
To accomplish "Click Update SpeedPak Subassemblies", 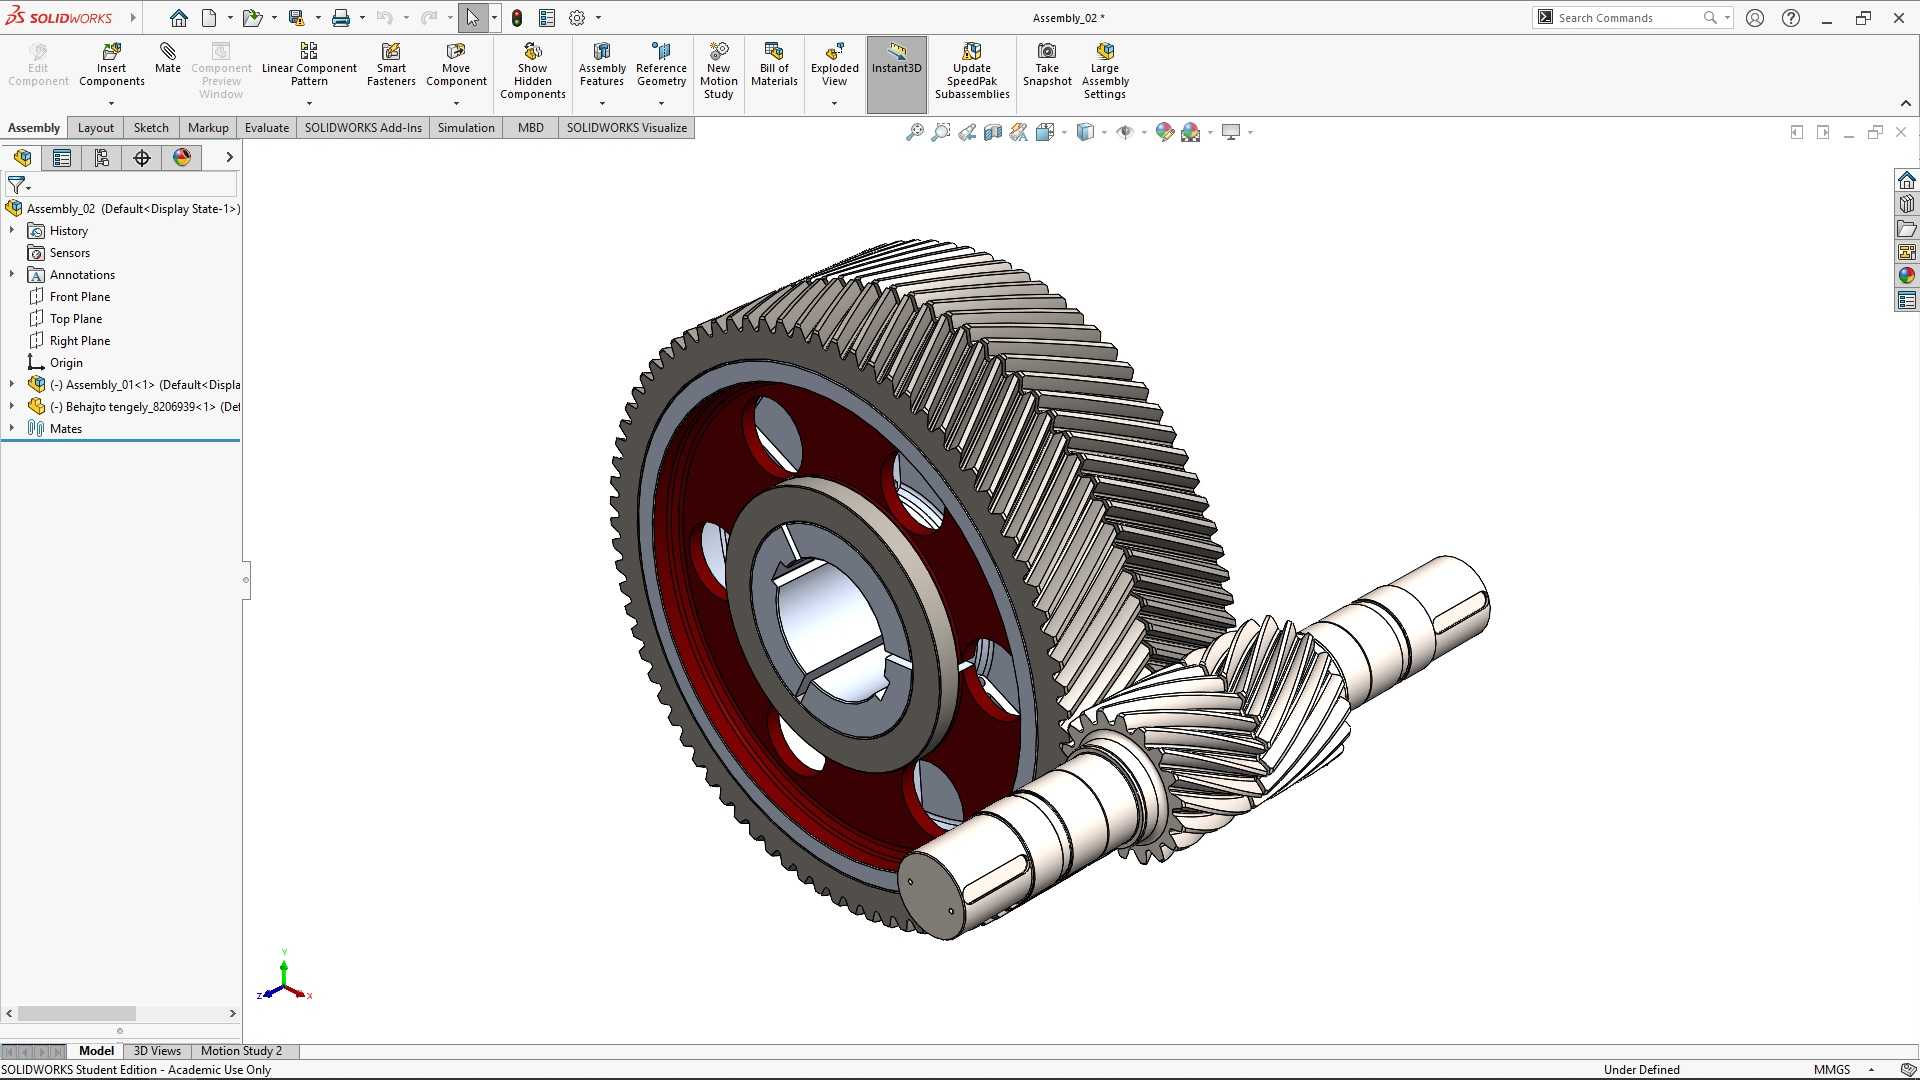I will click(972, 71).
